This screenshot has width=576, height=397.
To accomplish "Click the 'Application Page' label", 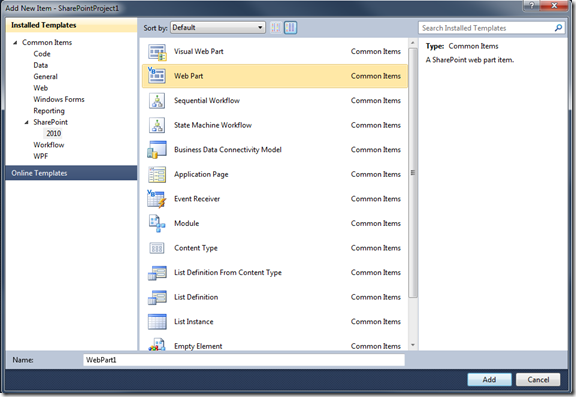I will coord(201,174).
